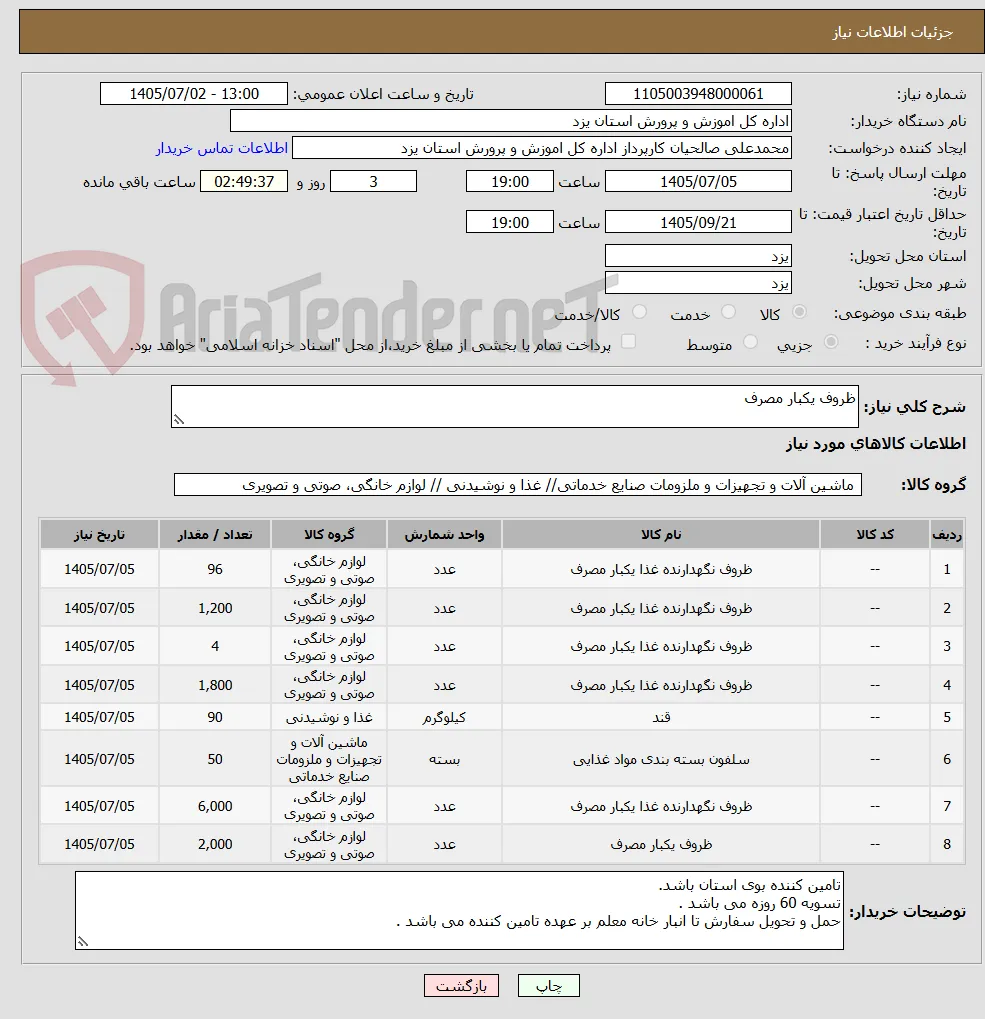Open the اطلاعات تماس خریدار link

click(x=222, y=148)
